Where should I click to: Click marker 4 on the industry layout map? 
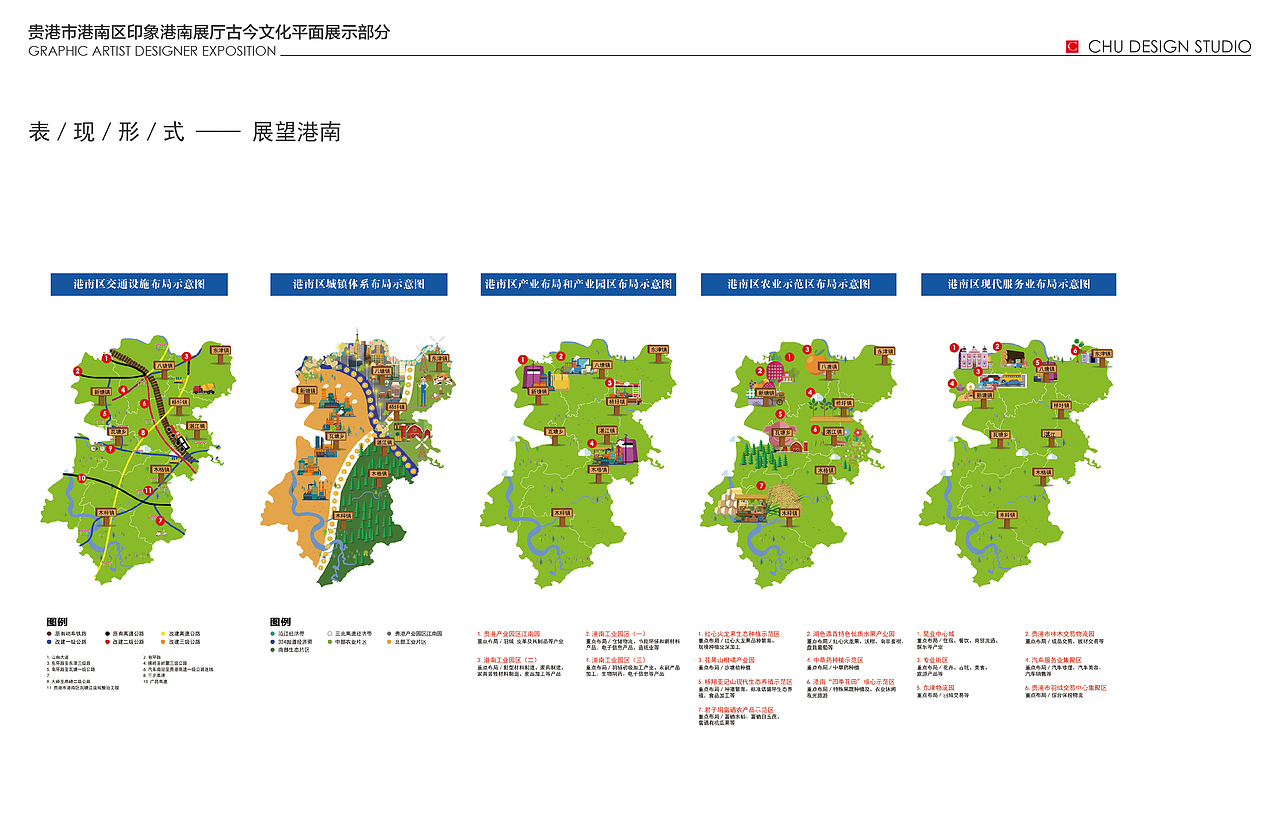coord(592,444)
